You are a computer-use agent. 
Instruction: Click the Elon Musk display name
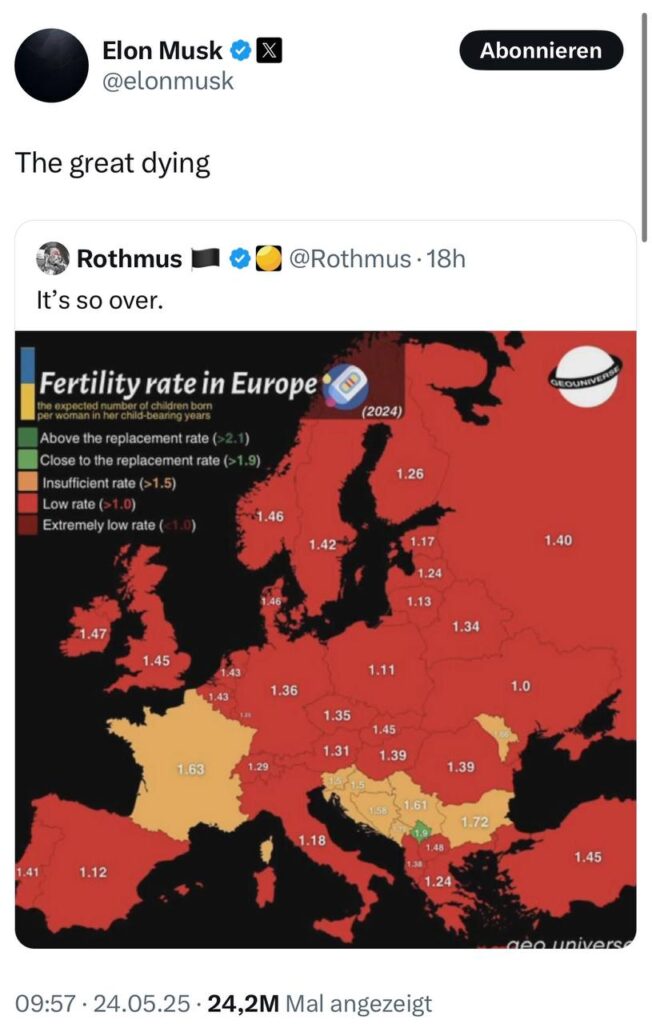pos(162,50)
